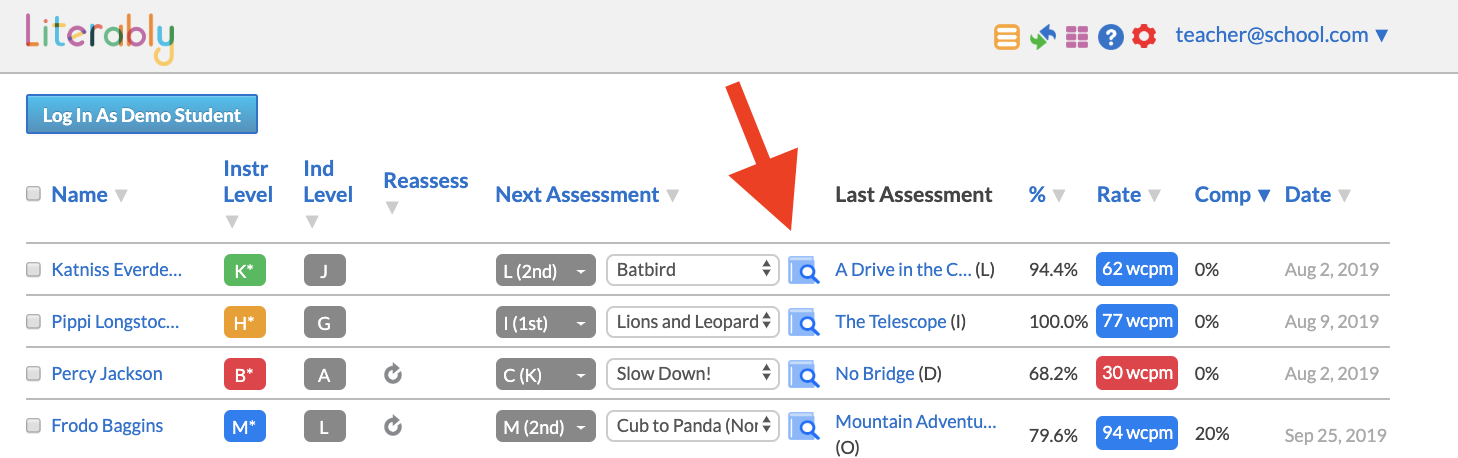Viewport: 1458px width, 458px height.
Task: Open the blue help question mark icon
Action: pos(1111,37)
